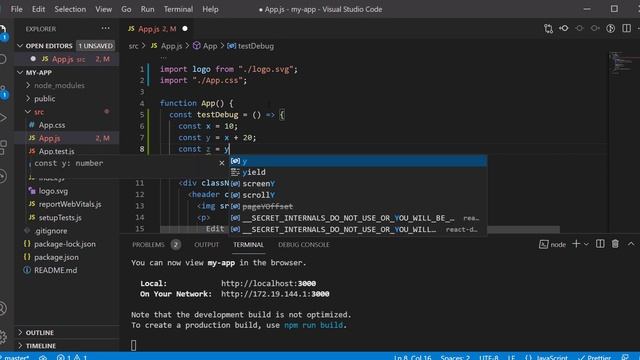Image resolution: width=640 pixels, height=360 pixels.
Task: Open the Edit menu
Action: click(x=38, y=9)
